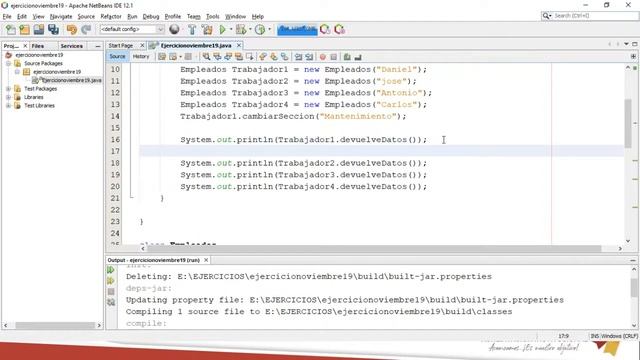Screen dimensions: 640x360
Task: Open the Team menu
Action: (x=193, y=16)
